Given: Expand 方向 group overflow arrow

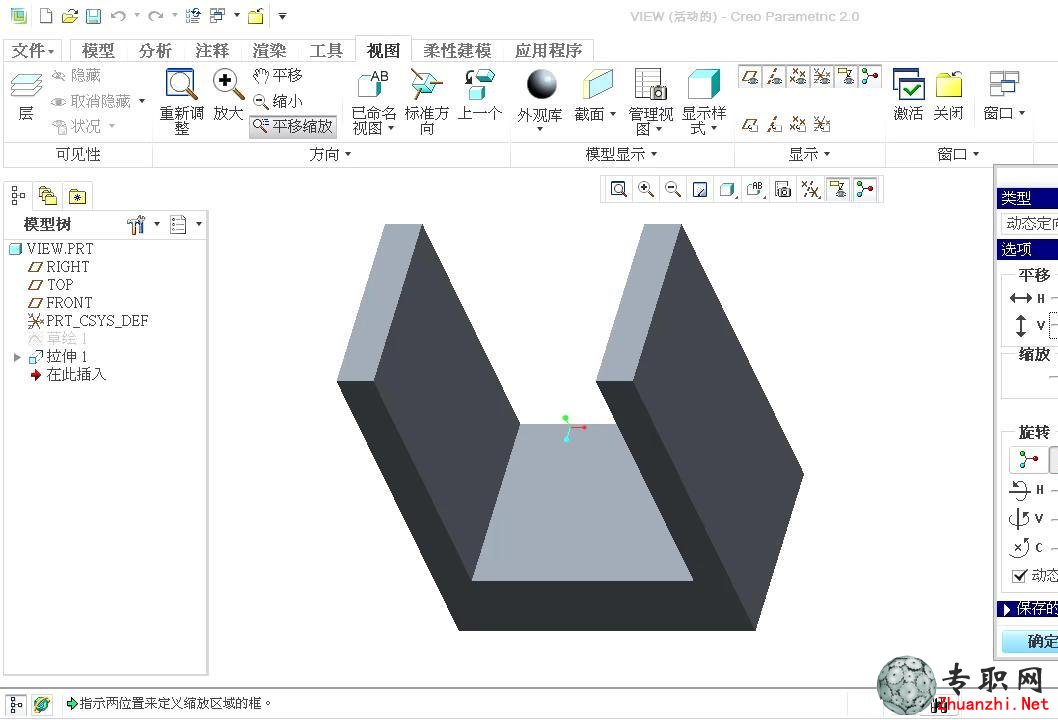Looking at the screenshot, I should click(x=348, y=155).
